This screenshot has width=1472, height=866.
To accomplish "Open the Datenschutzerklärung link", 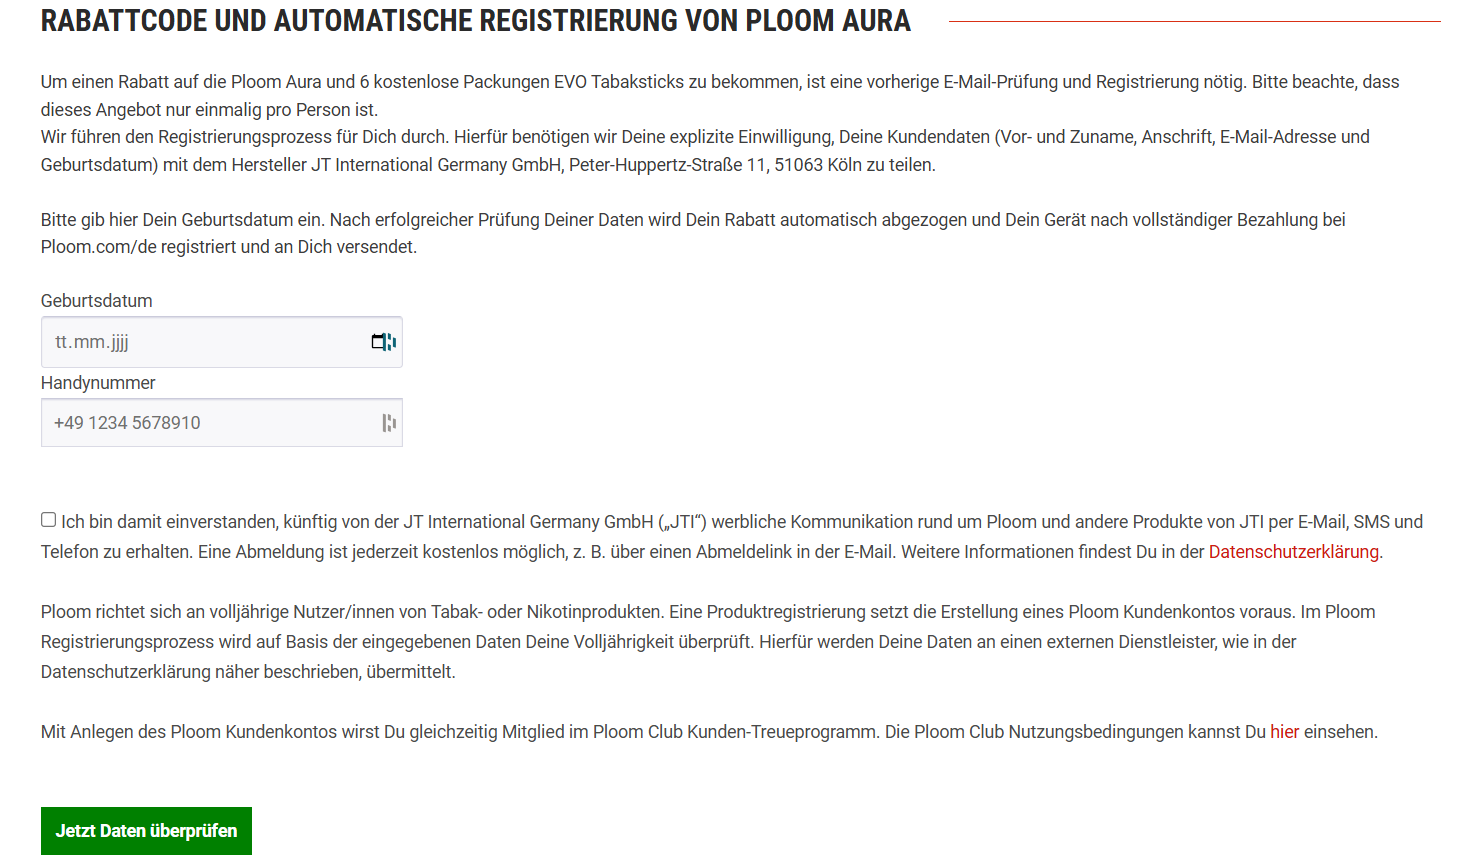I will (1293, 552).
